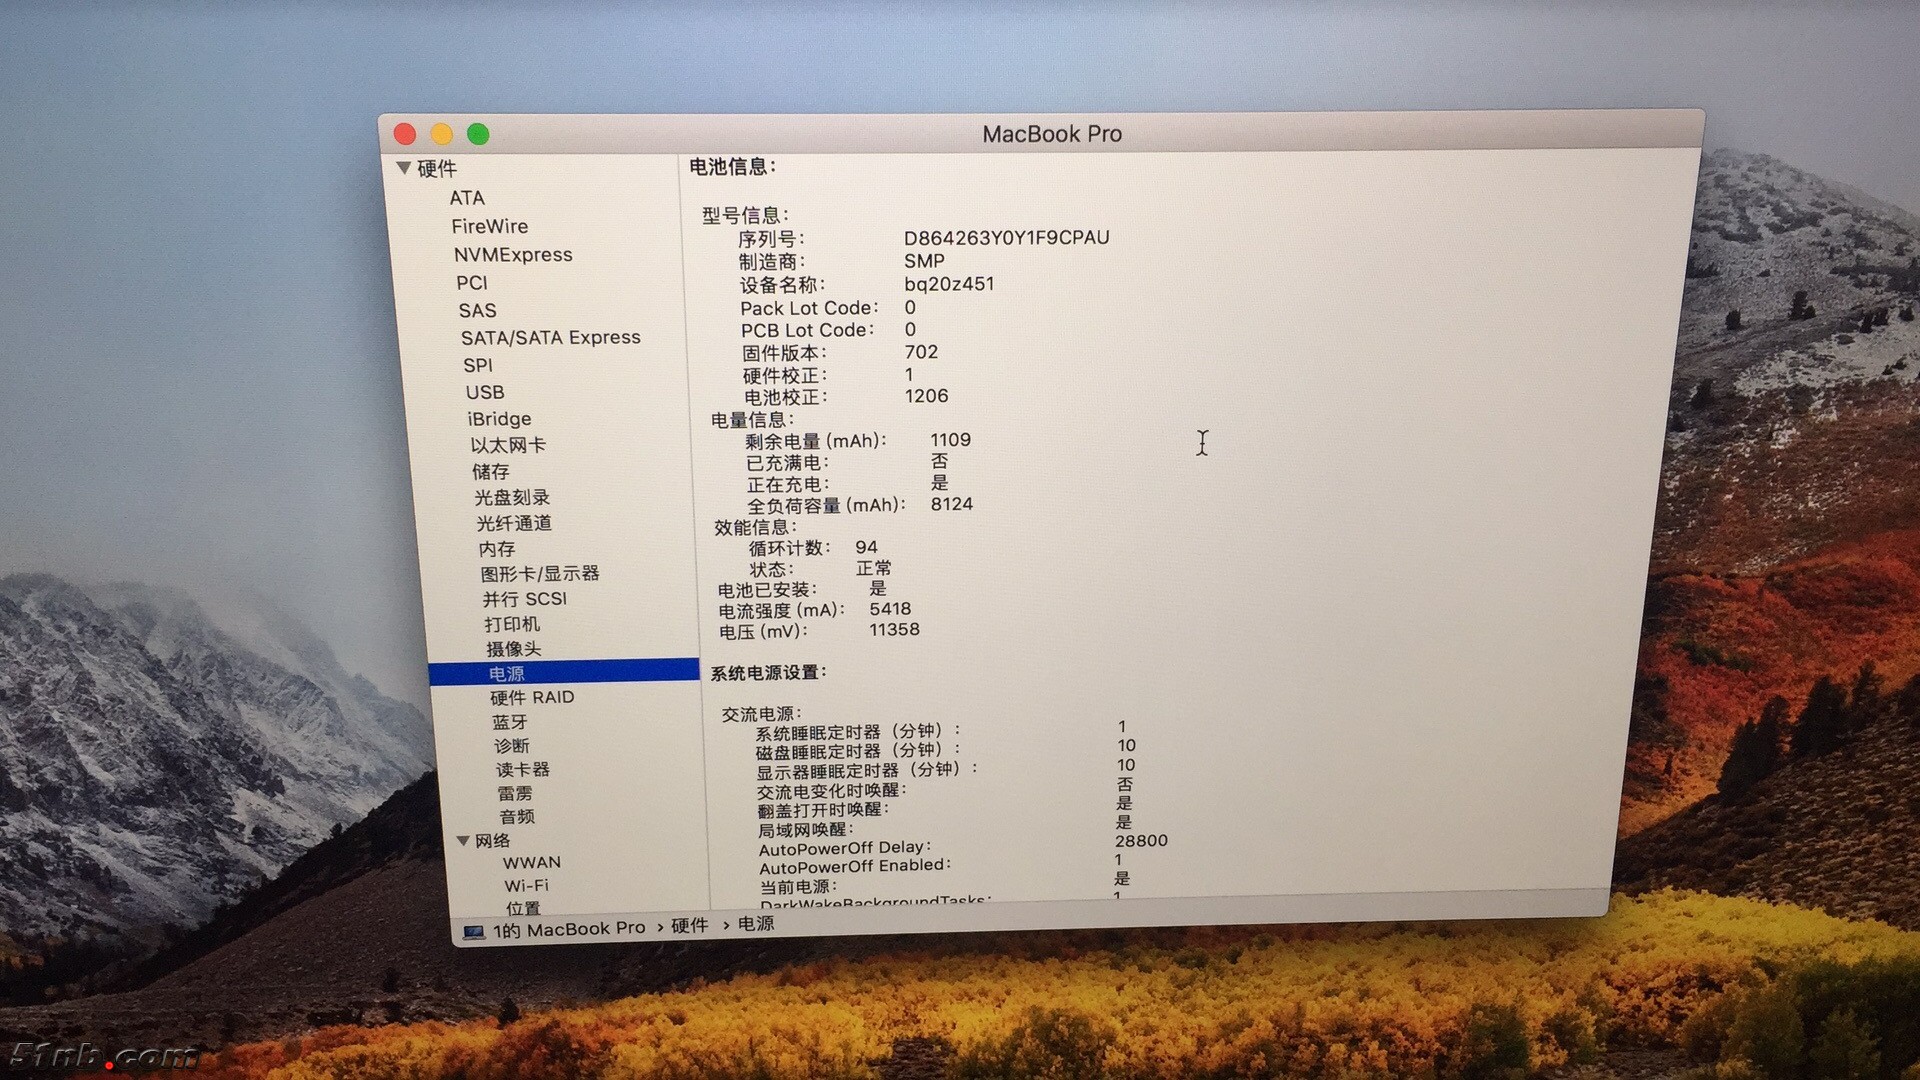The width and height of the screenshot is (1920, 1080).
Task: Select 内存 in the sidebar
Action: click(497, 549)
